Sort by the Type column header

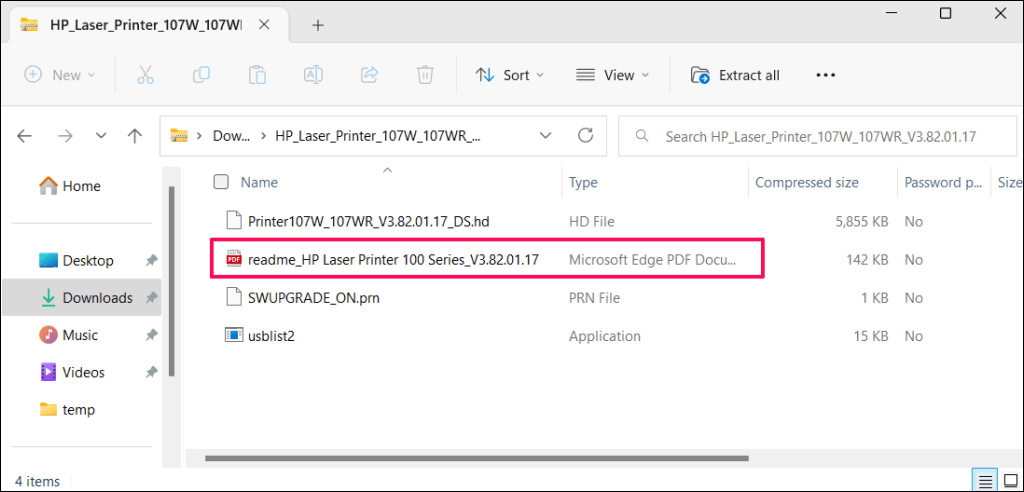point(583,182)
